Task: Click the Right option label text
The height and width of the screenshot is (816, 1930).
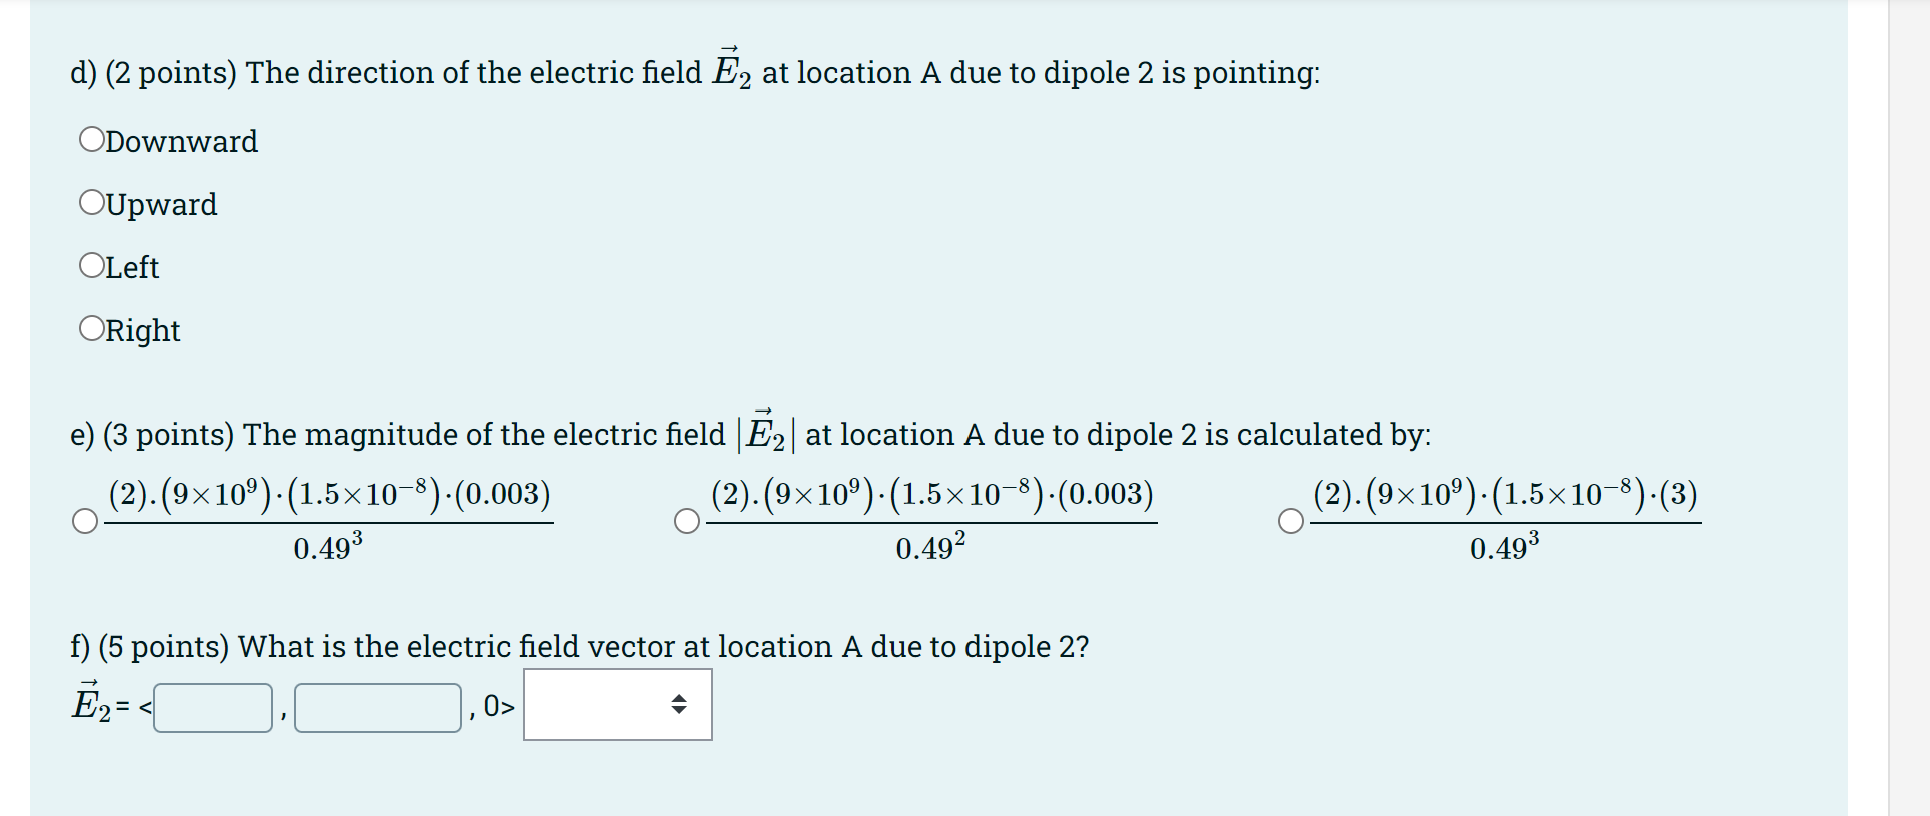Action: [x=140, y=330]
